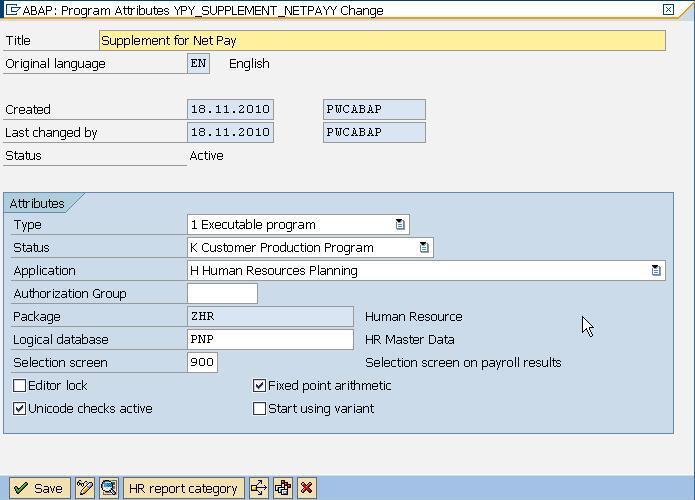The height and width of the screenshot is (500, 695).
Task: Check the Start using variant option
Action: pyautogui.click(x=260, y=408)
